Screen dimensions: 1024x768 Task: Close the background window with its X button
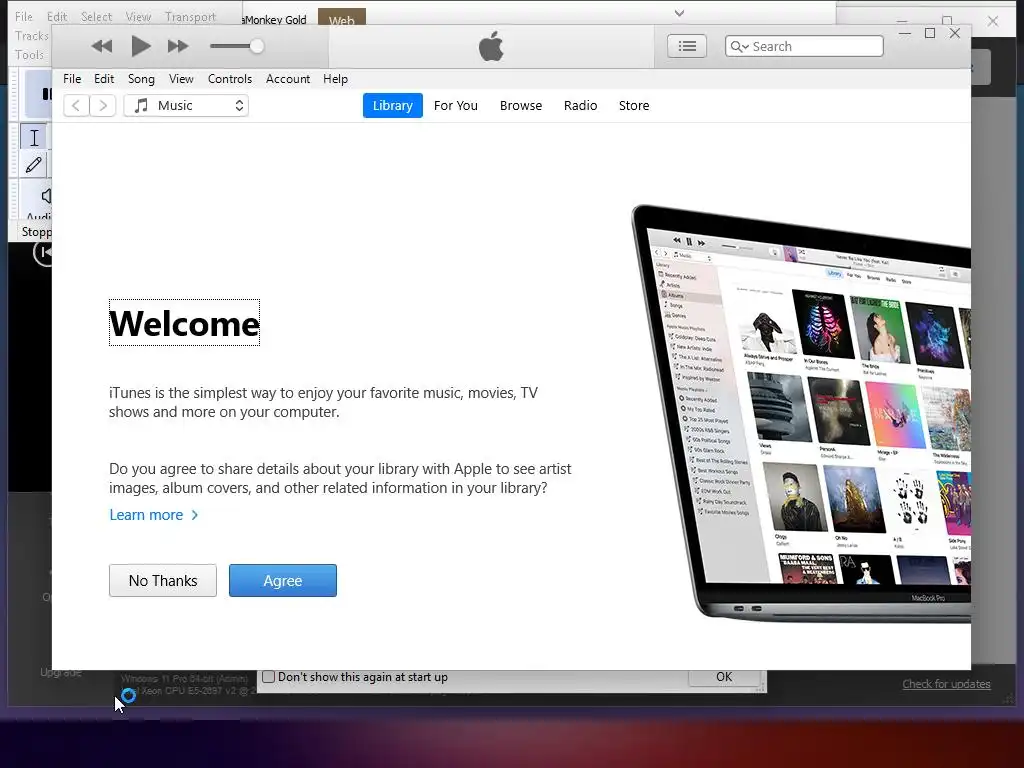[x=993, y=22]
